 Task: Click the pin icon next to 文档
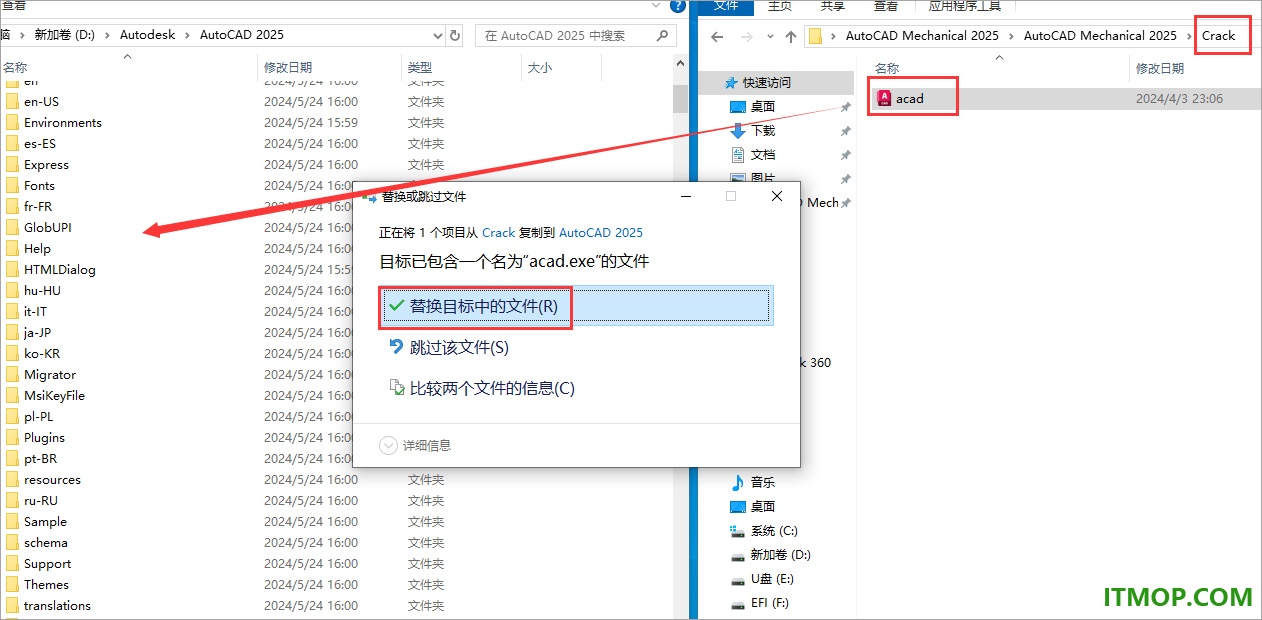[x=845, y=155]
